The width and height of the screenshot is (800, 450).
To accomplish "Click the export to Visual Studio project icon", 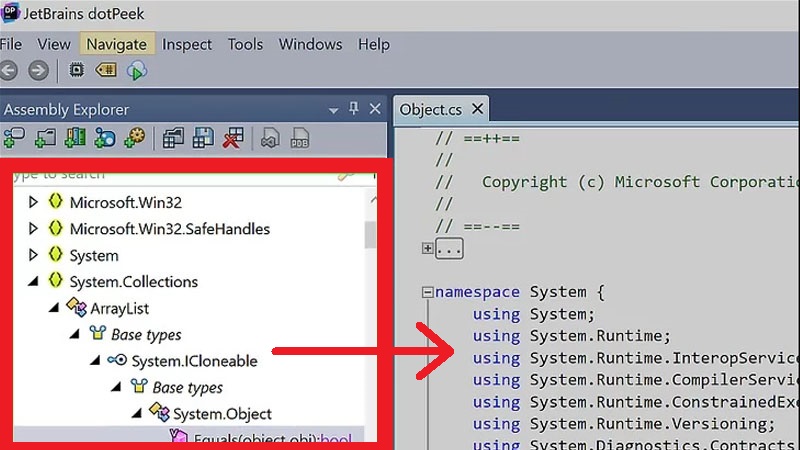I will pyautogui.click(x=270, y=138).
